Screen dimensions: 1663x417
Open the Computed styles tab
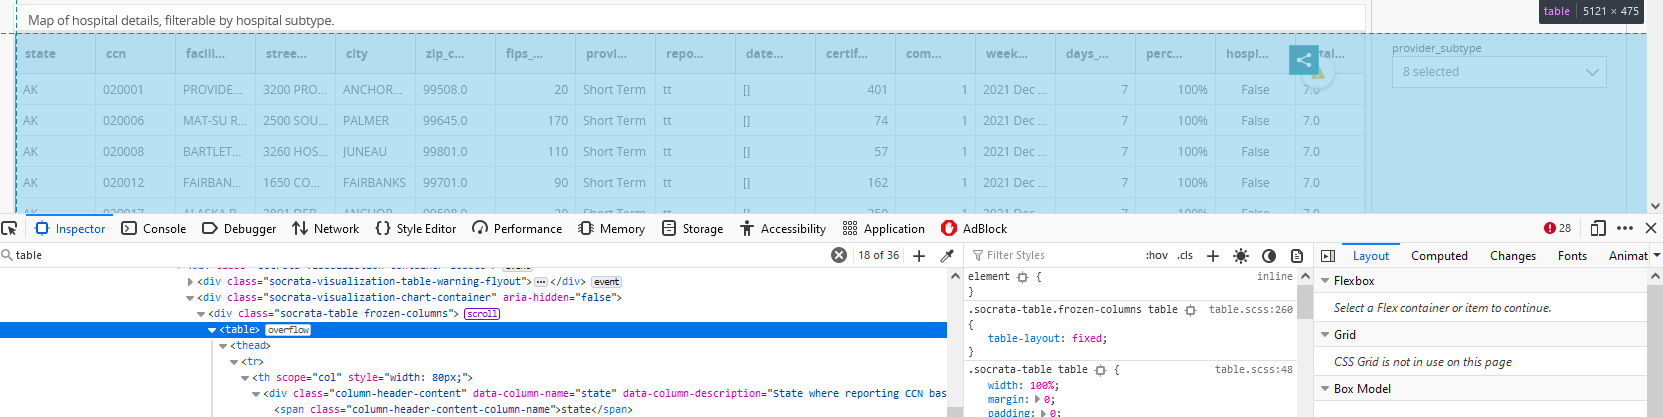1439,256
